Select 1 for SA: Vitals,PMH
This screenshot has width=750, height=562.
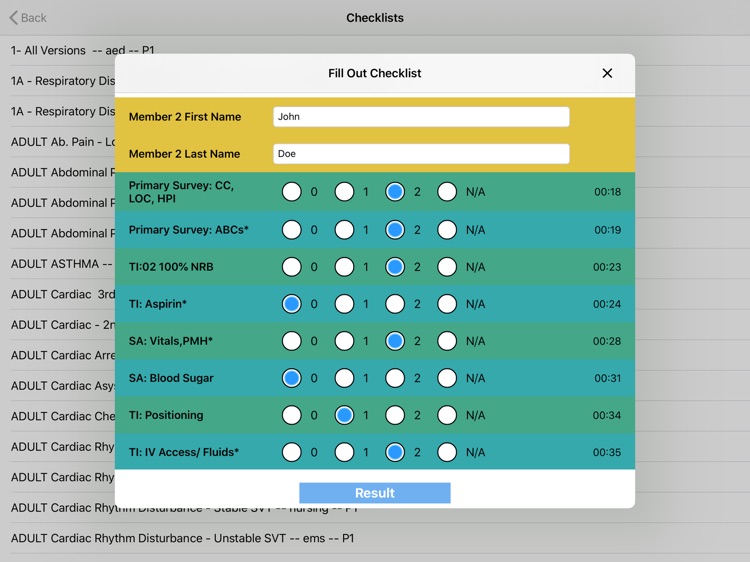point(344,341)
